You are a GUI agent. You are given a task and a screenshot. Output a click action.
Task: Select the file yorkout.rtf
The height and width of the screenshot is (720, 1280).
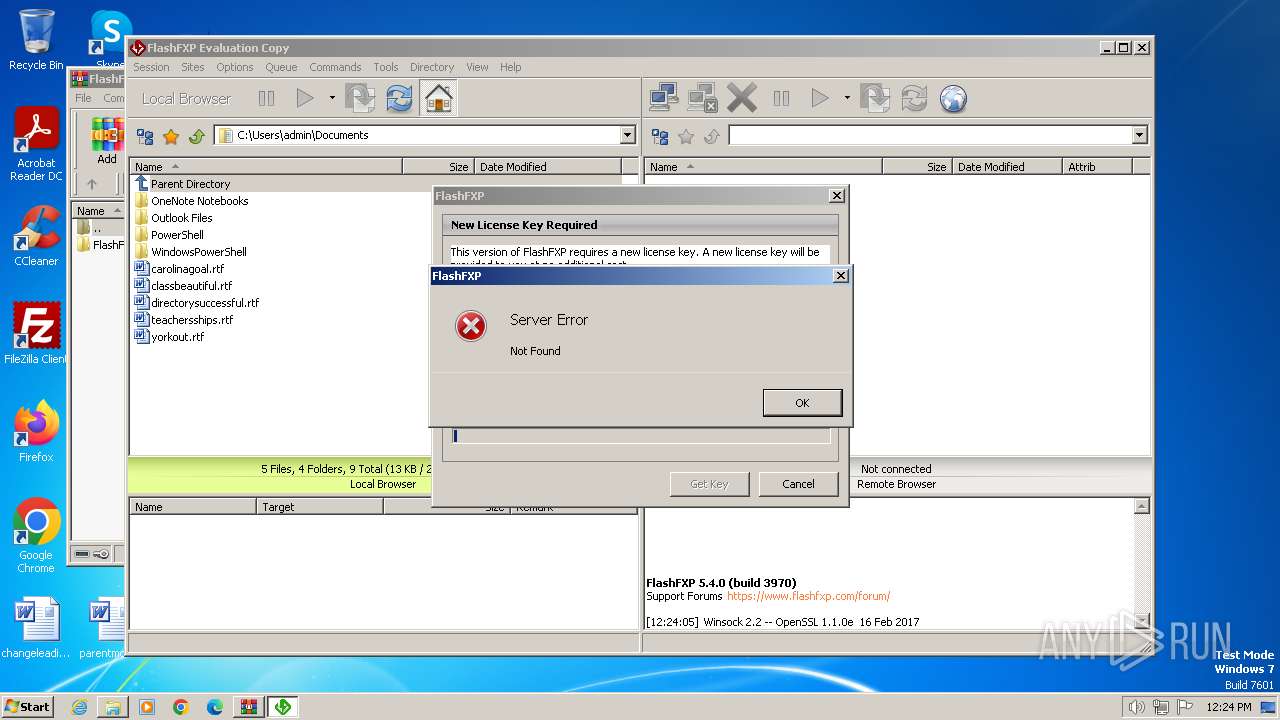tap(177, 337)
